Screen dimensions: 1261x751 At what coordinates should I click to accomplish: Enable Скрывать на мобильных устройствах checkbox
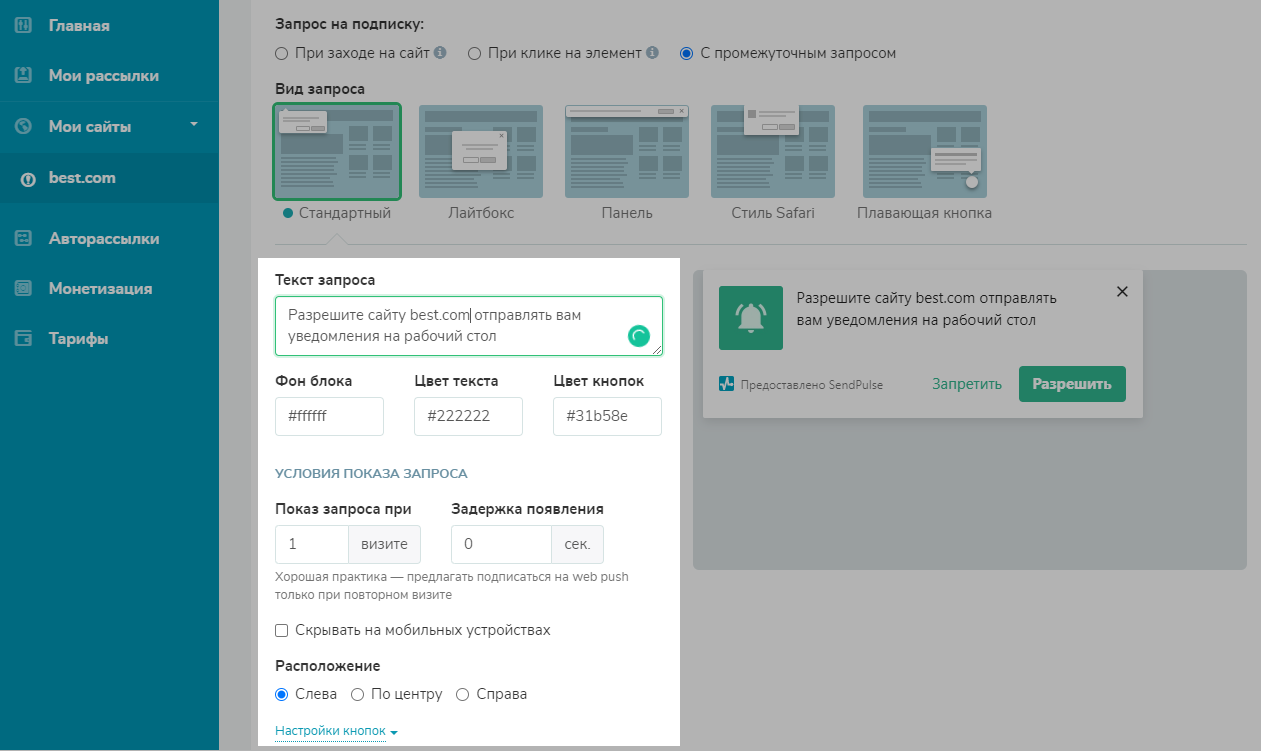click(282, 631)
